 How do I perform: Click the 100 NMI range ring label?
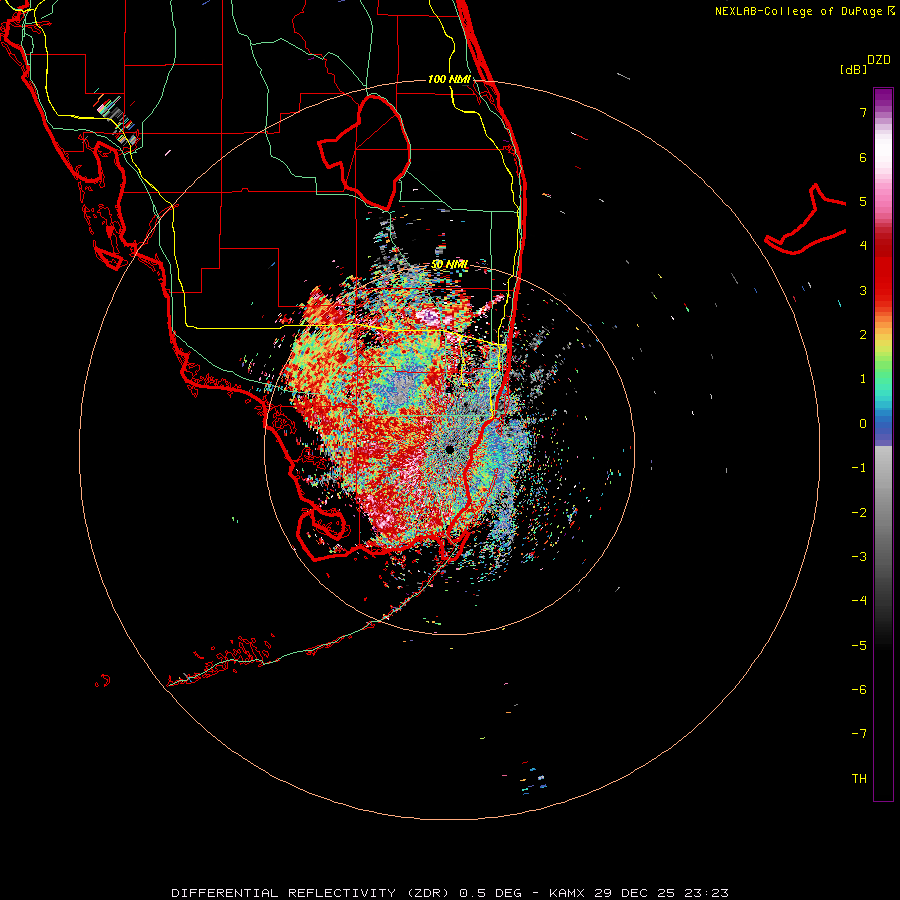tap(449, 79)
